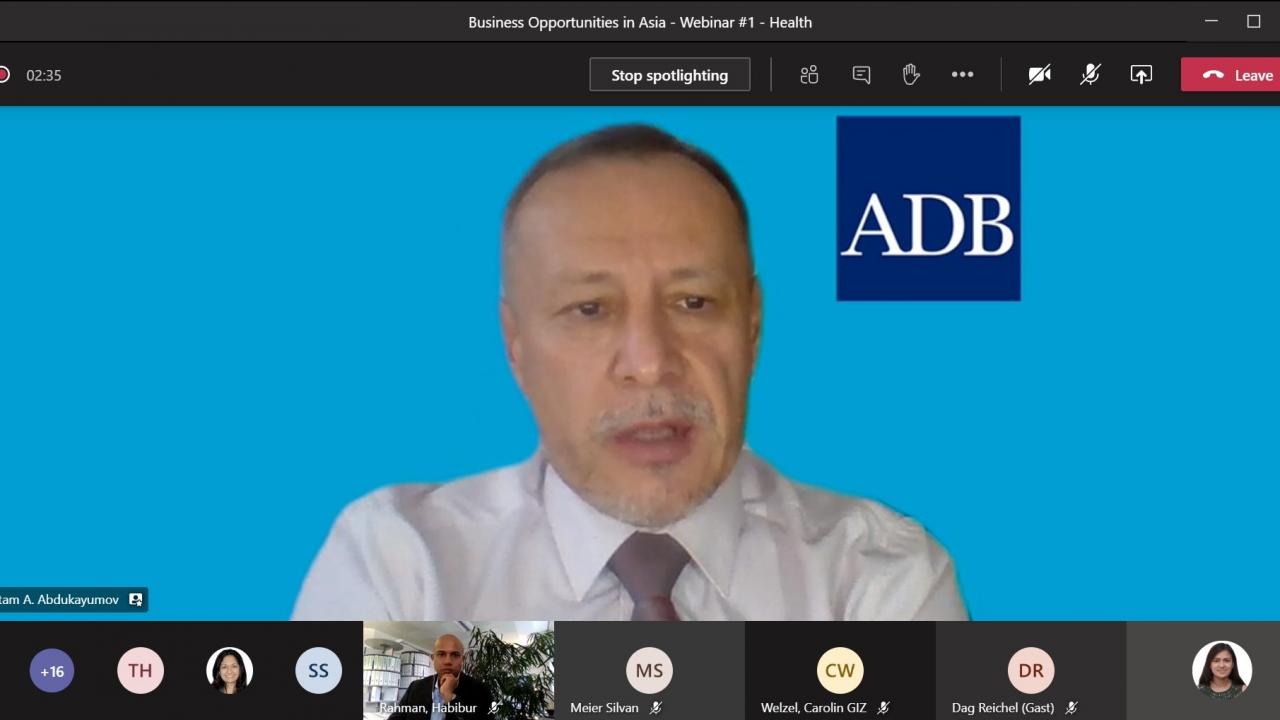Turn the camera on
Image resolution: width=1280 pixels, height=720 pixels.
tap(1040, 75)
